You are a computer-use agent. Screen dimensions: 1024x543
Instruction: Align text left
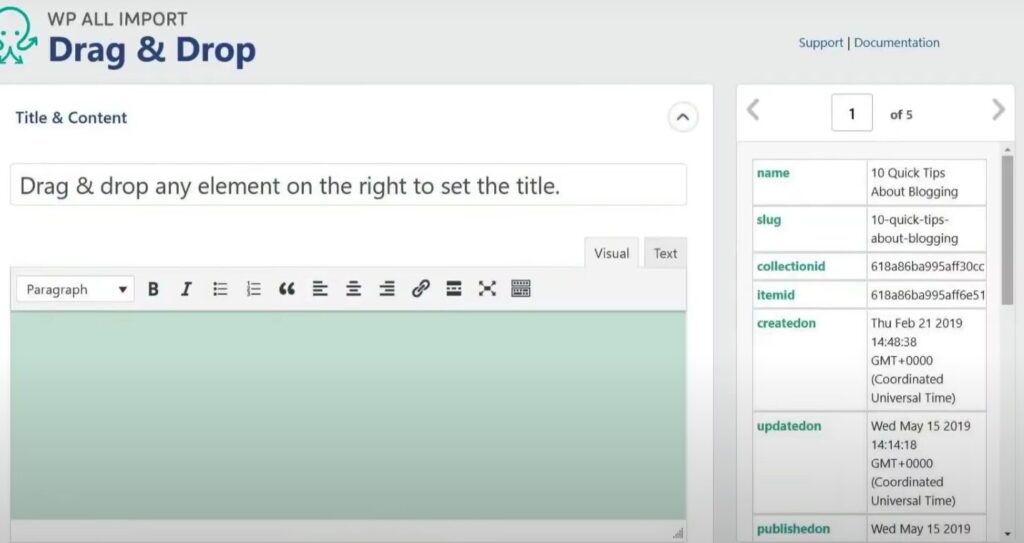click(x=320, y=289)
